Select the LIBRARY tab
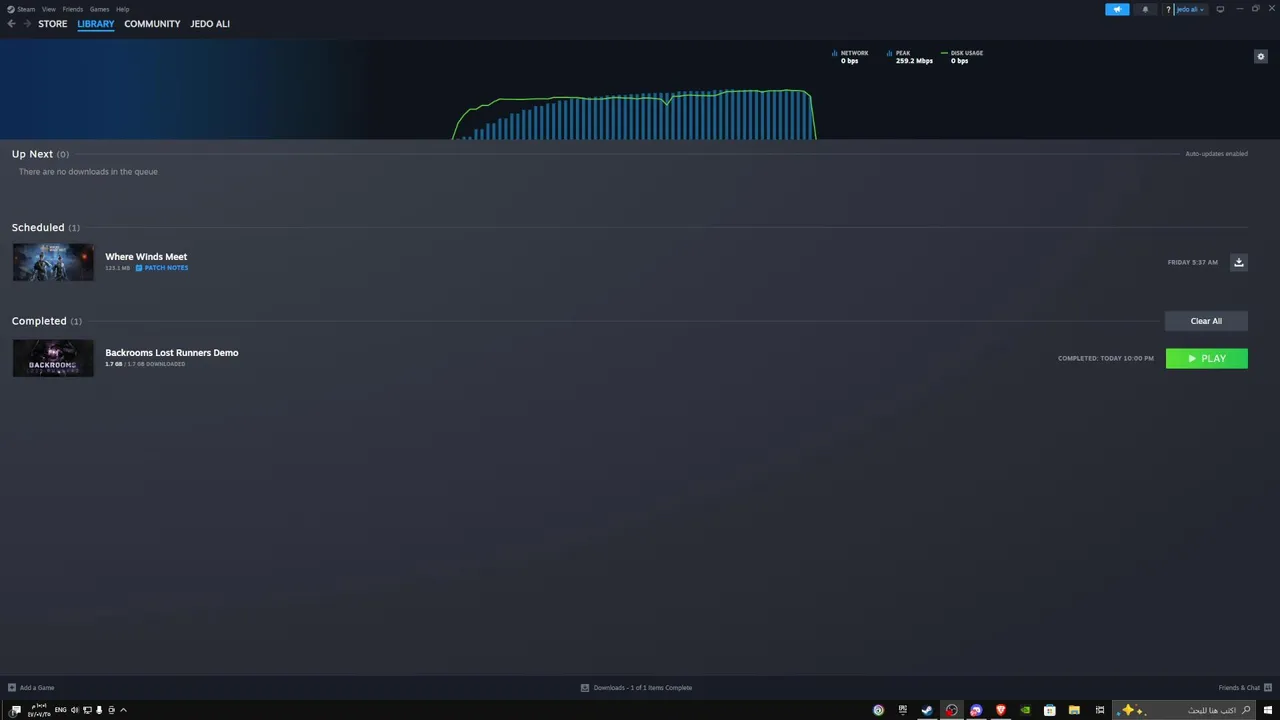The image size is (1280, 720). pyautogui.click(x=96, y=24)
